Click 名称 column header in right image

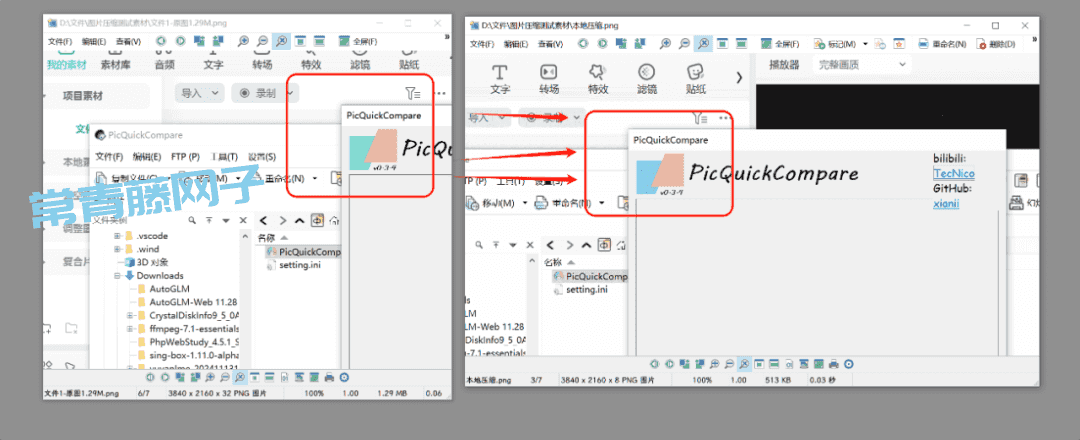554,262
